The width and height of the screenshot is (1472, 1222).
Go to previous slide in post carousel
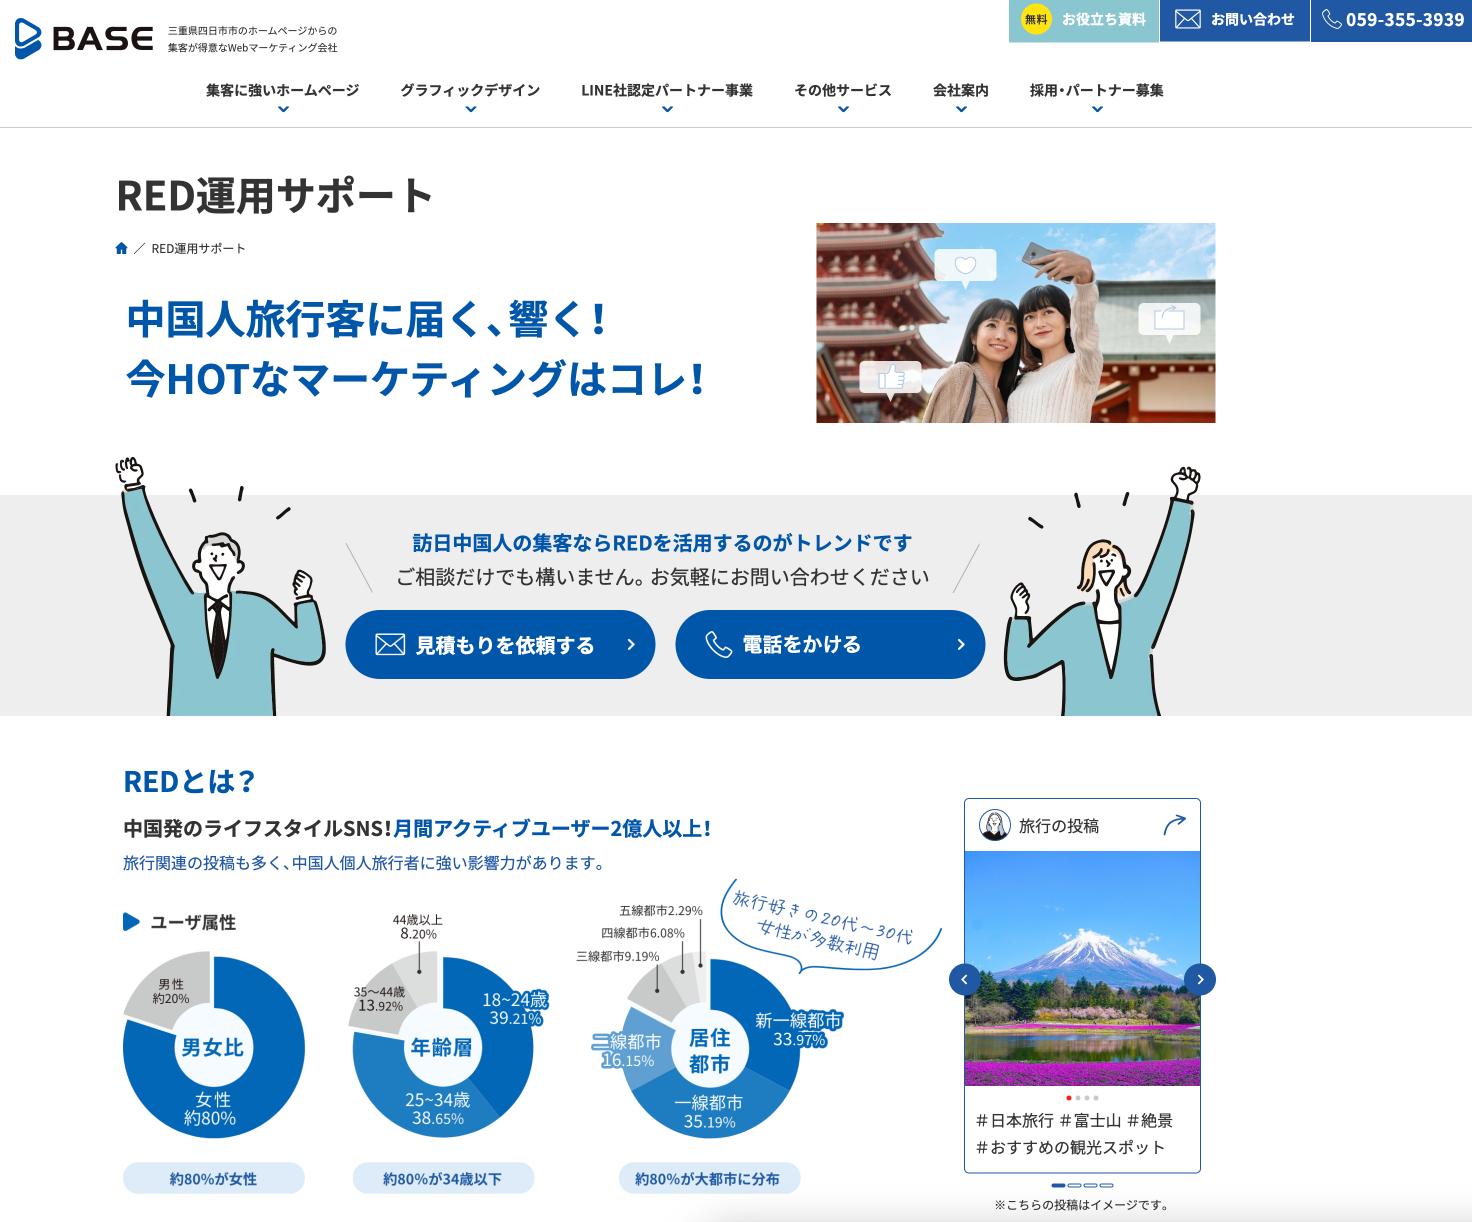click(964, 979)
